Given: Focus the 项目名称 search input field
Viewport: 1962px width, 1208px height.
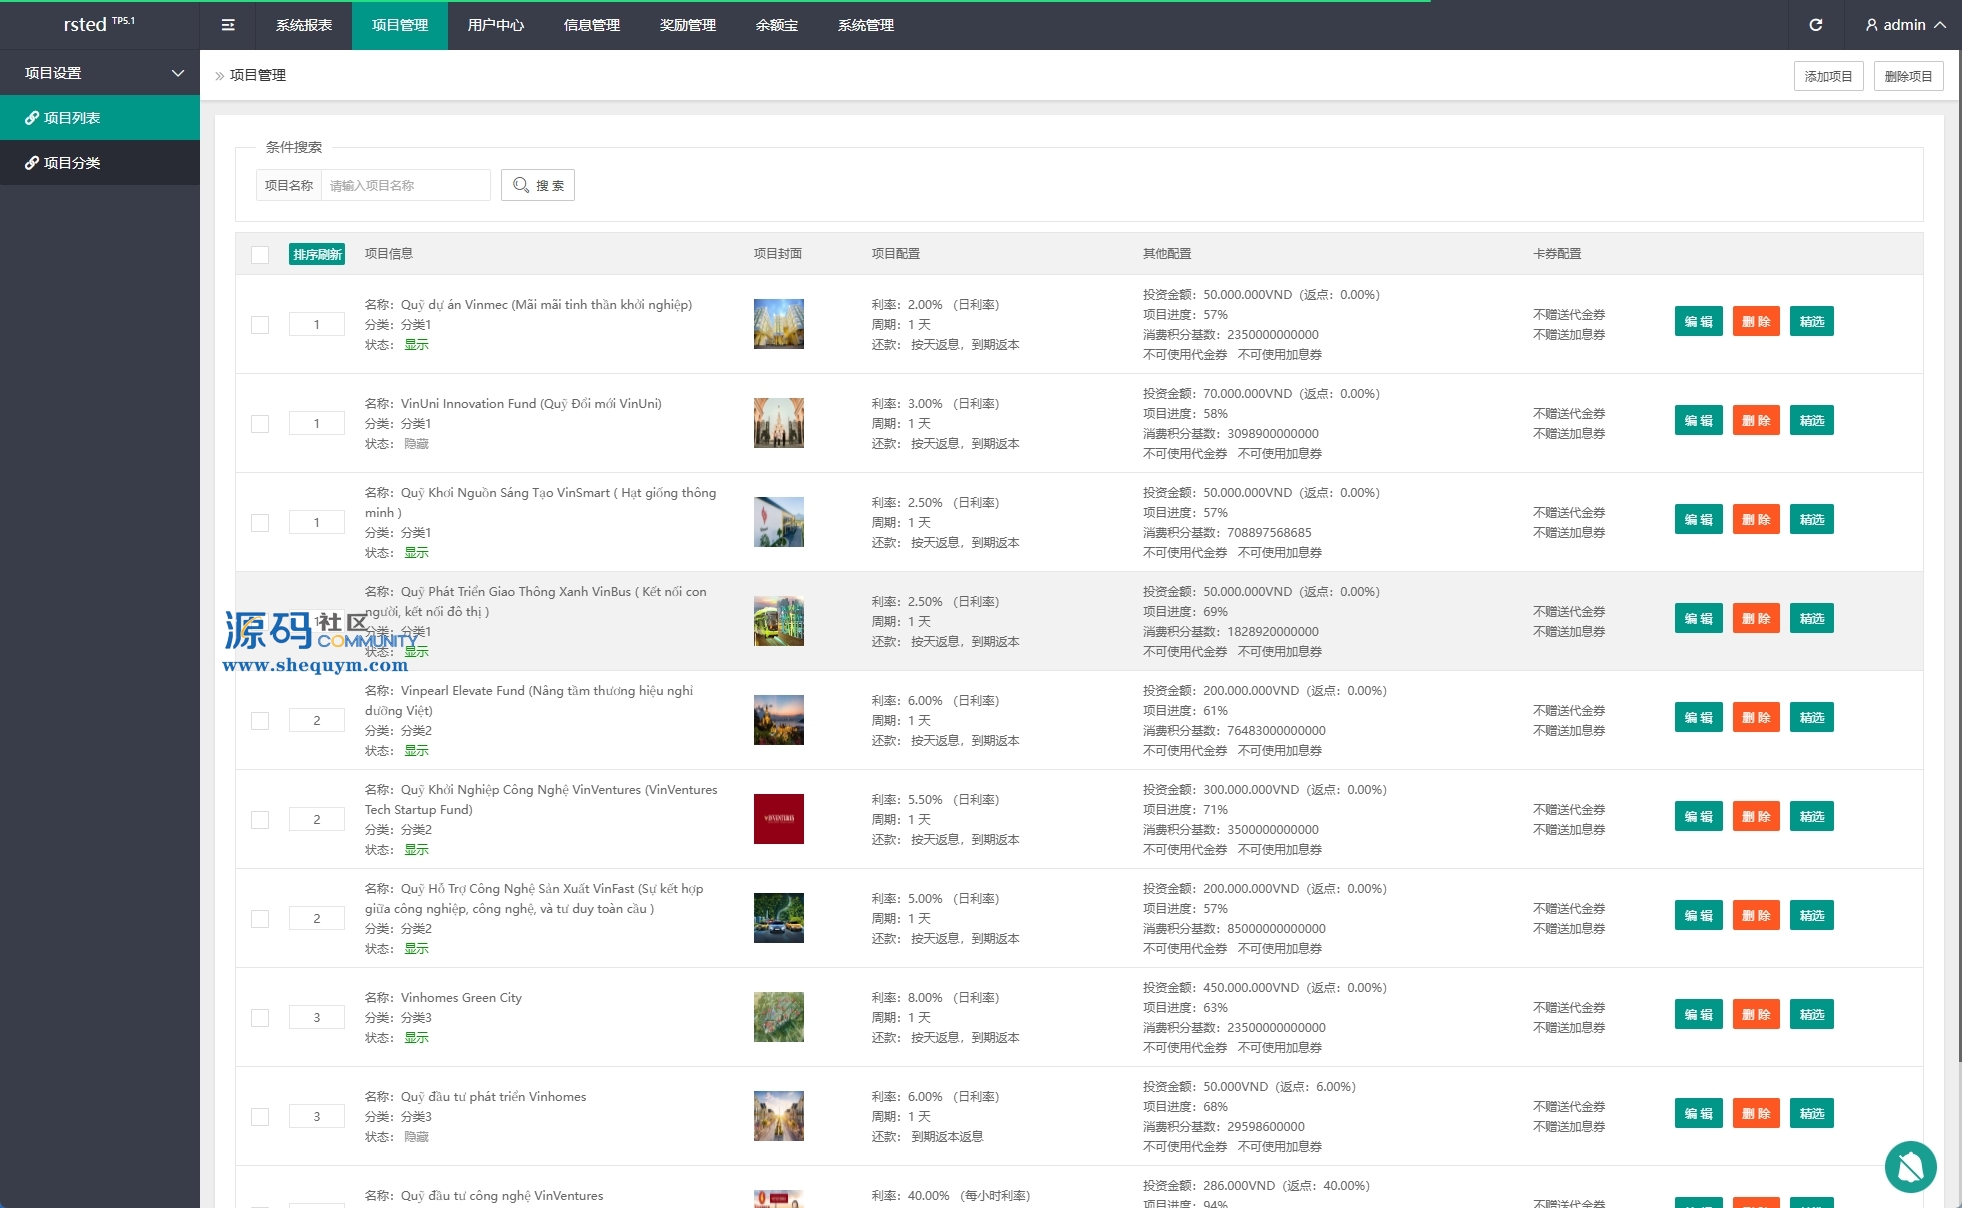Looking at the screenshot, I should [405, 185].
